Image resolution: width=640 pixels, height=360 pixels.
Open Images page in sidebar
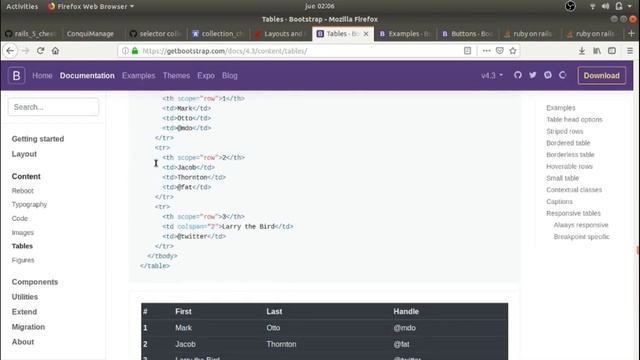click(x=22, y=232)
